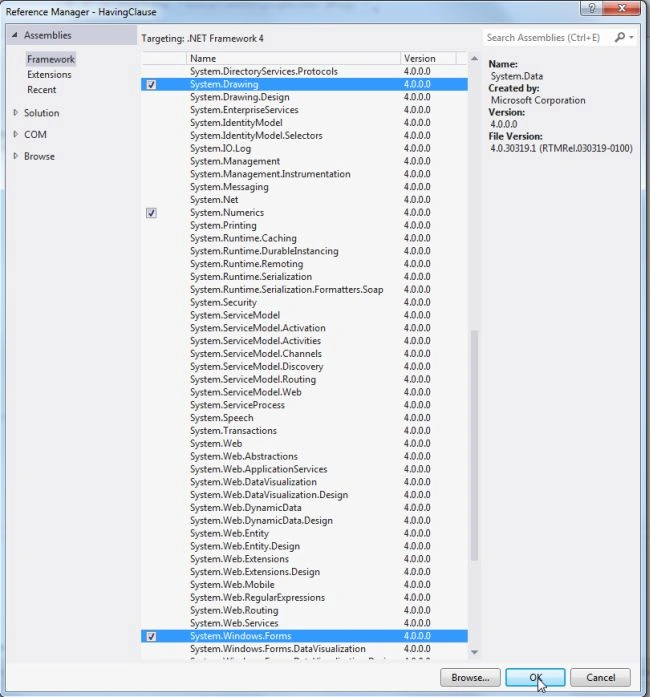
Task: Select System.IO.Log row
Action: (305, 148)
